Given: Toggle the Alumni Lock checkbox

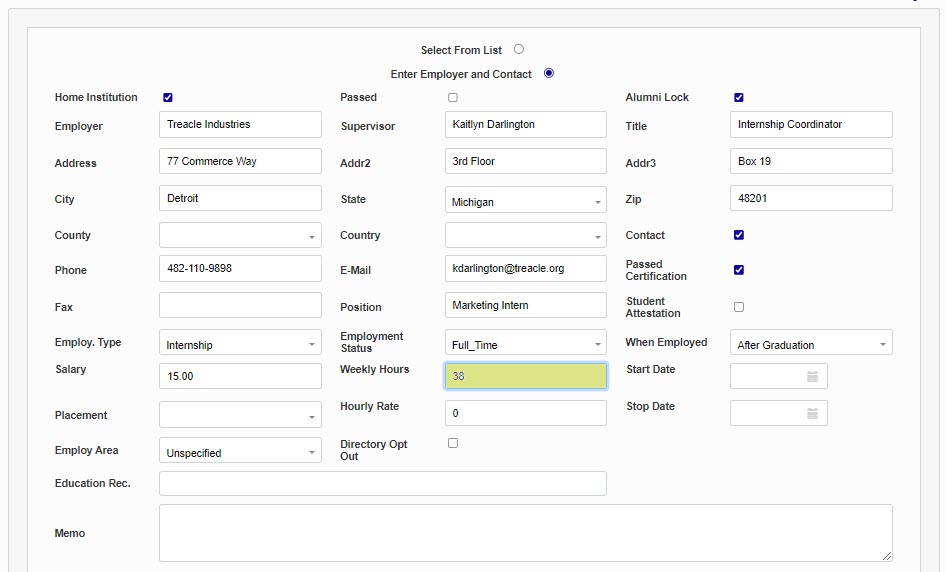Looking at the screenshot, I should click(x=739, y=98).
